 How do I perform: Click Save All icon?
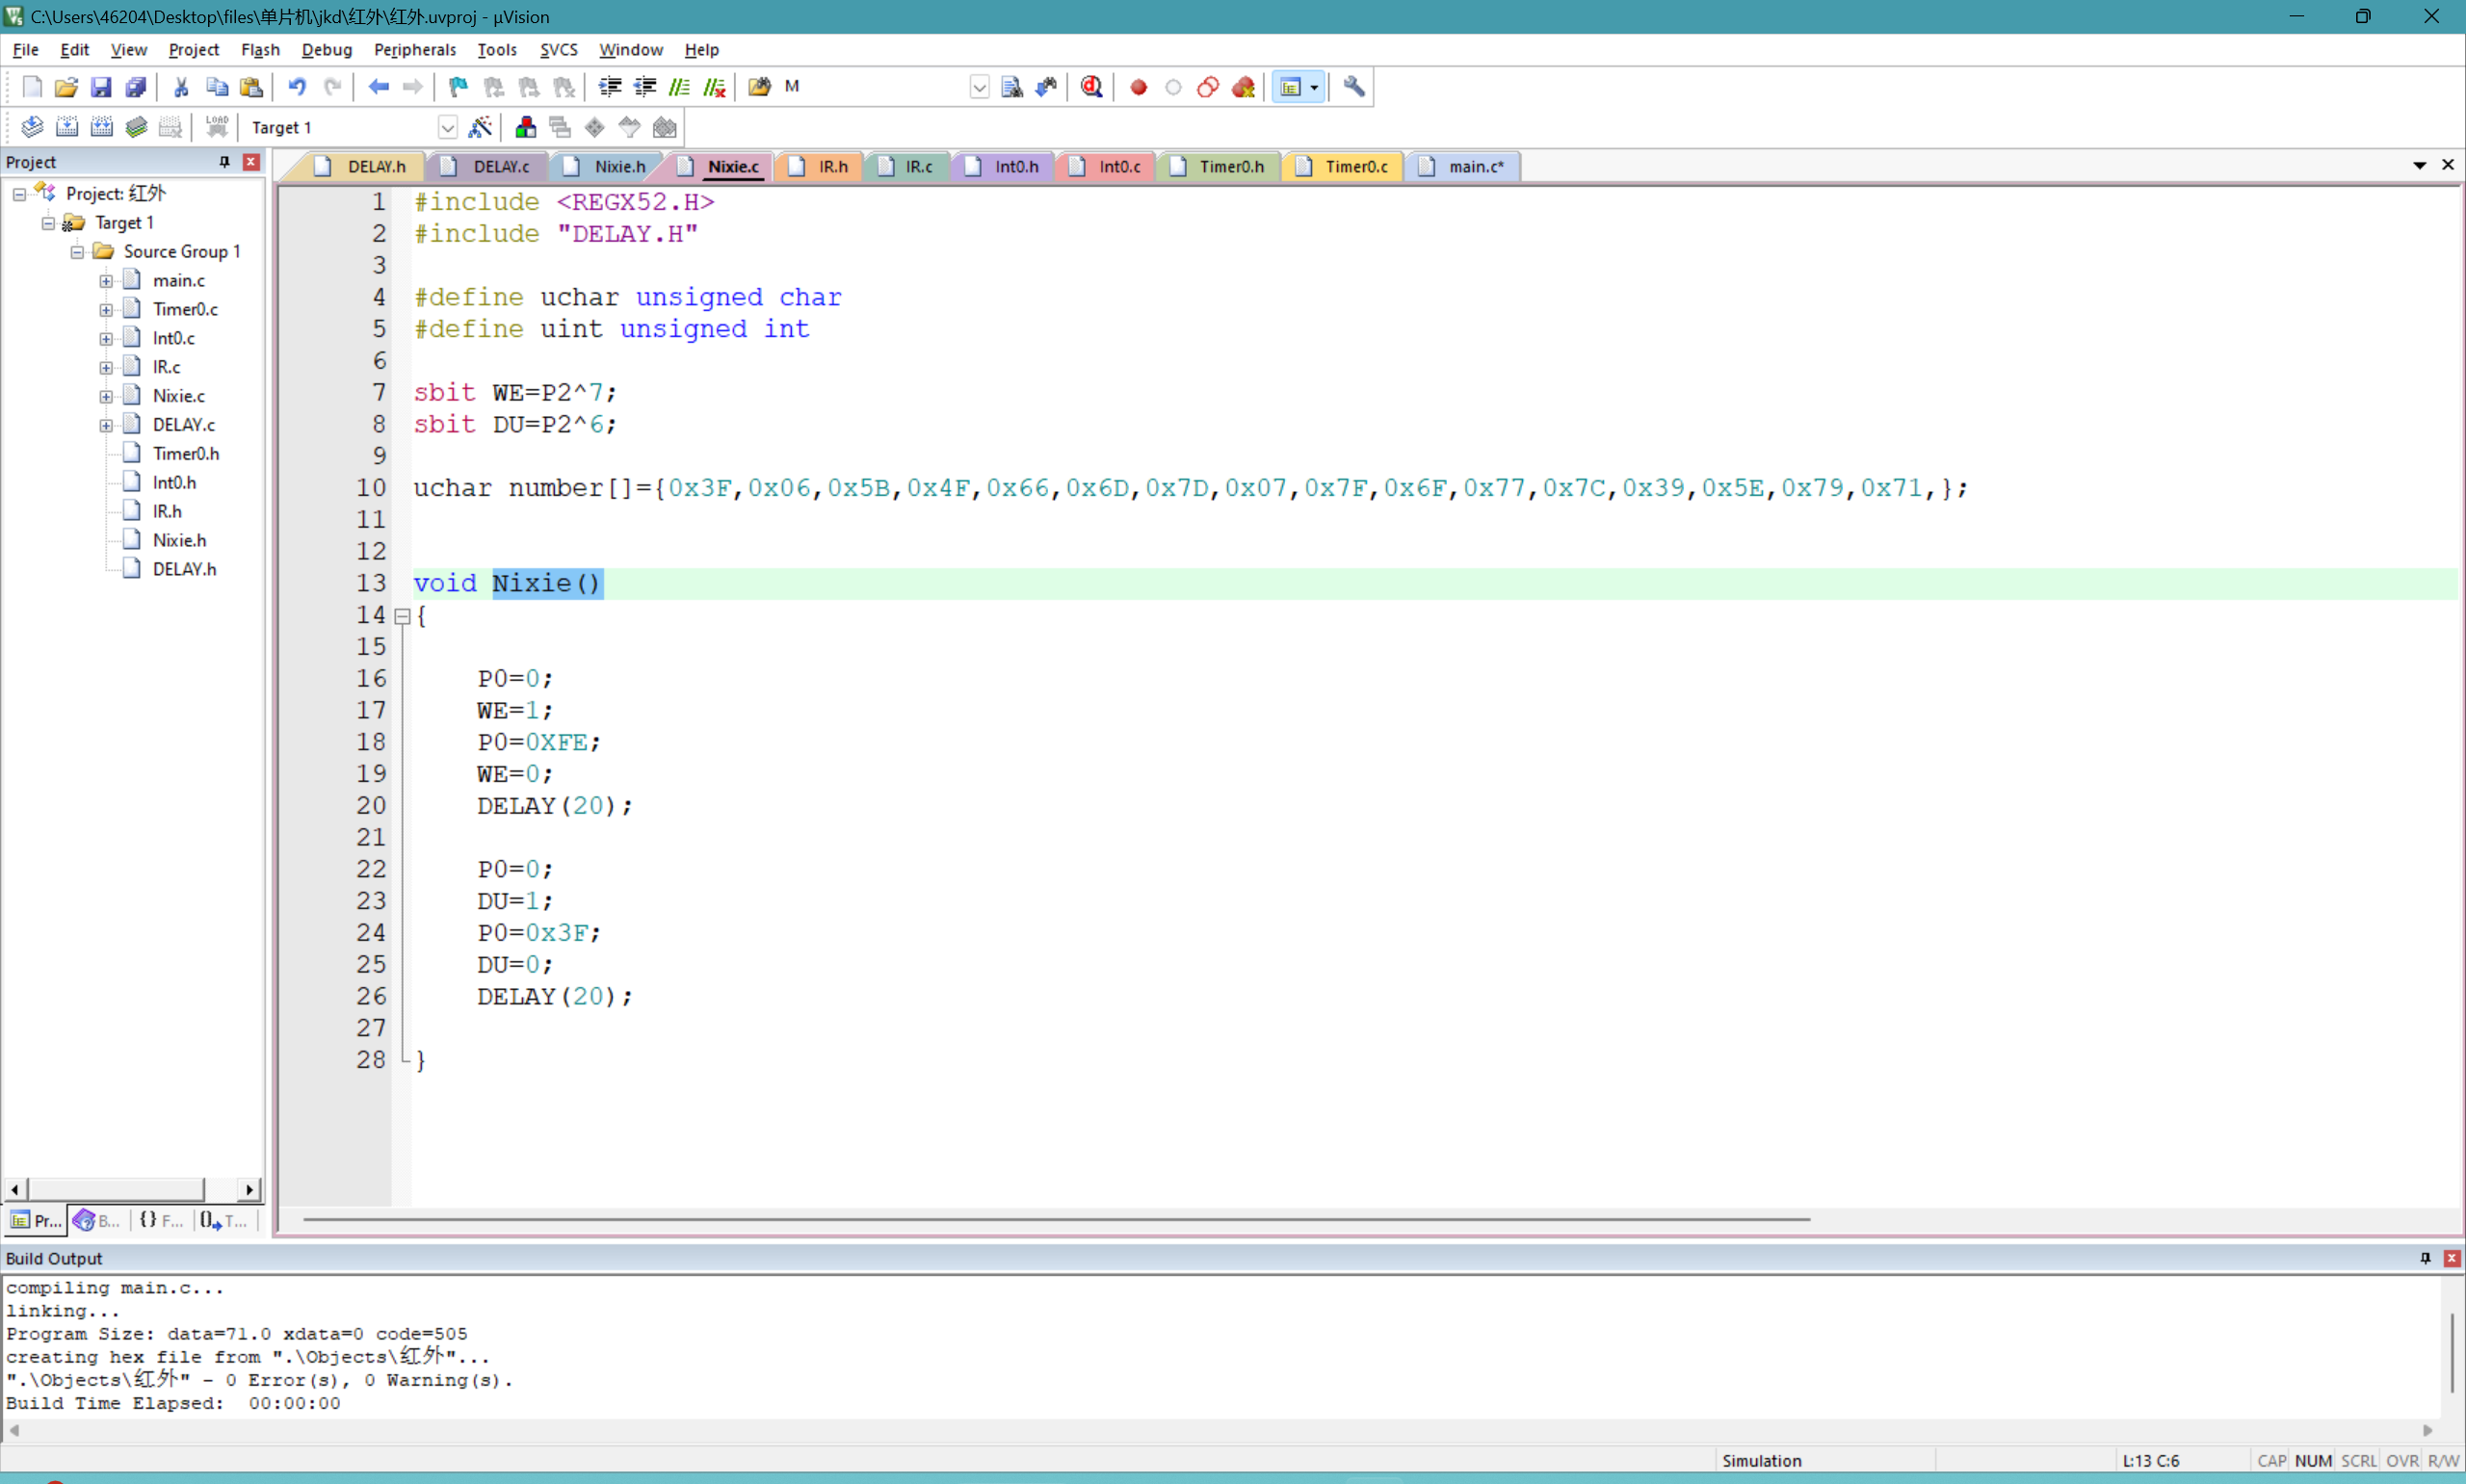[x=136, y=87]
